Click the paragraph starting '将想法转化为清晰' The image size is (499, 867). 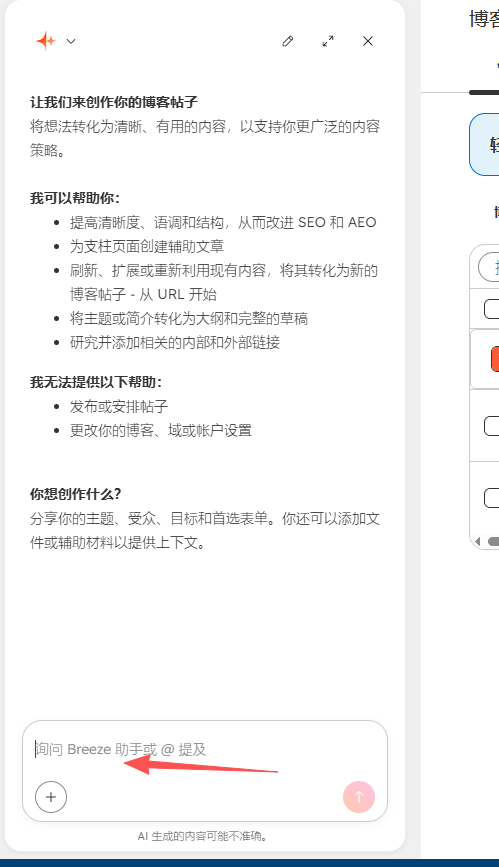pyautogui.click(x=205, y=138)
